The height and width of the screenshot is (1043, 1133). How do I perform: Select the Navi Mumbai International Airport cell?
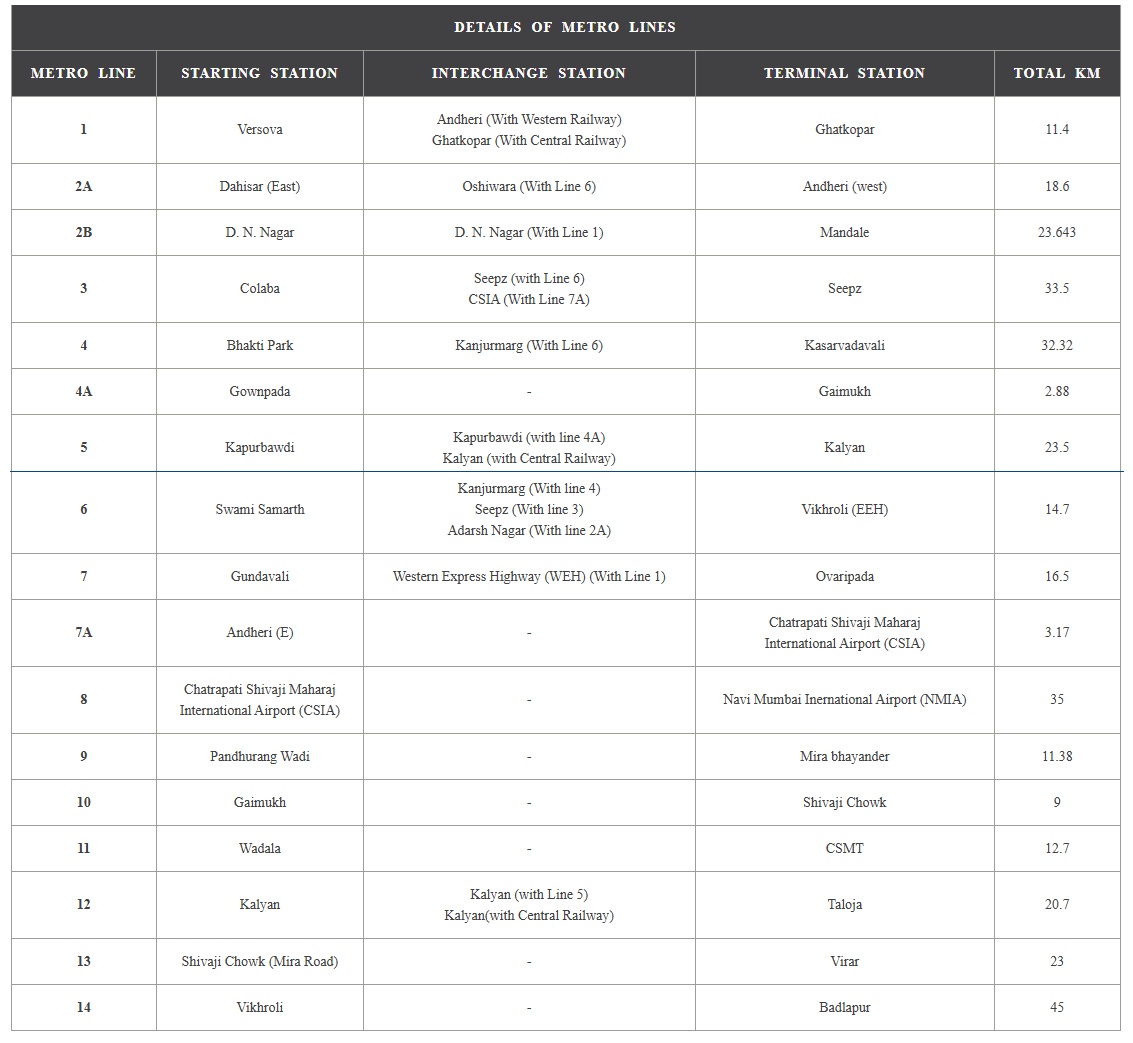(844, 699)
